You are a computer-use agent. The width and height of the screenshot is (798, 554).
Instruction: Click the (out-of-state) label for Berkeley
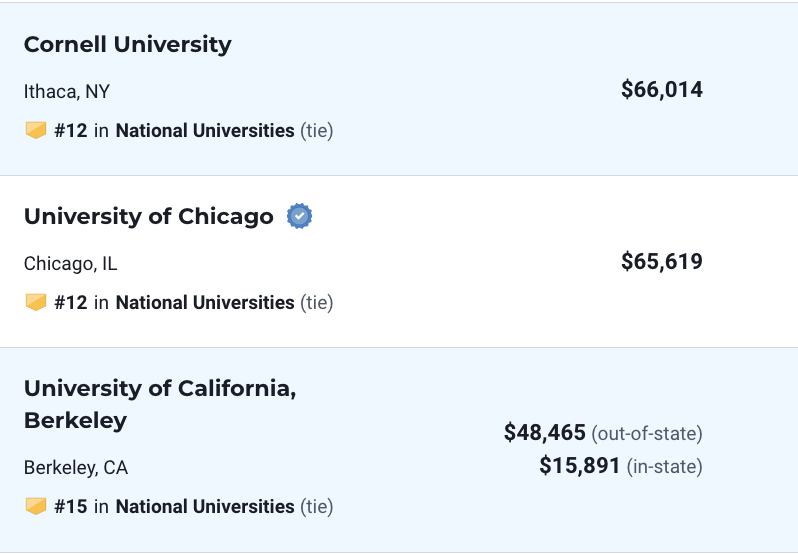point(647,433)
